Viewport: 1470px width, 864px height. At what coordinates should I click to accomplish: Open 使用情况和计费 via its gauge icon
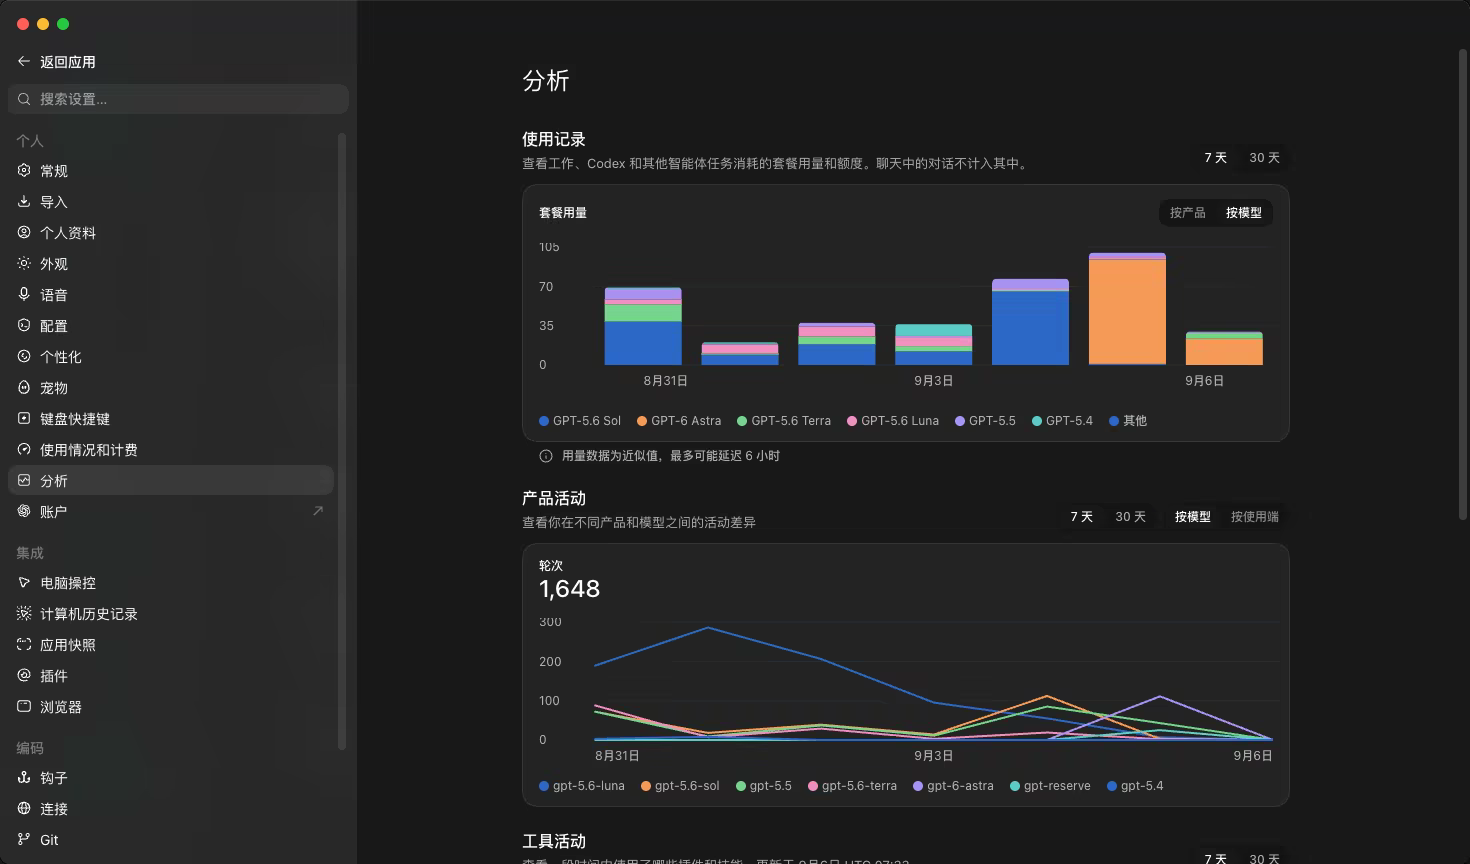(x=24, y=450)
